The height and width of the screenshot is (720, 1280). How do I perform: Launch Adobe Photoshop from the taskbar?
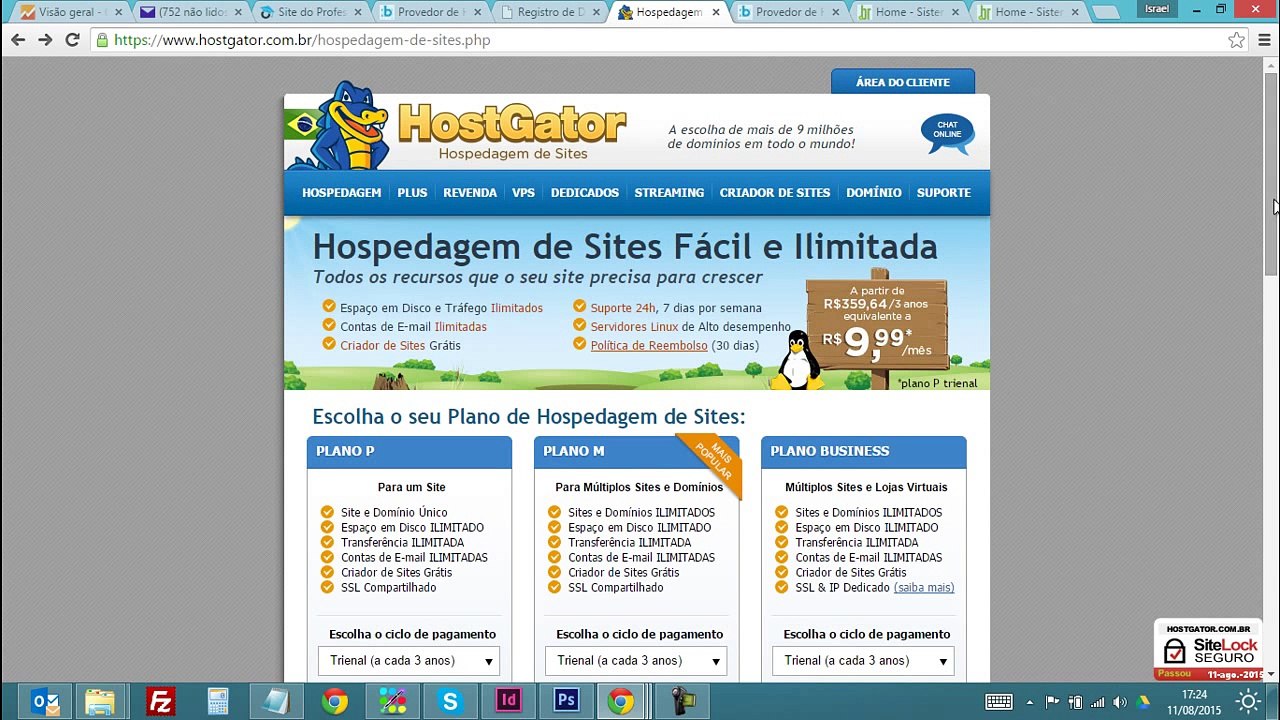pos(566,702)
